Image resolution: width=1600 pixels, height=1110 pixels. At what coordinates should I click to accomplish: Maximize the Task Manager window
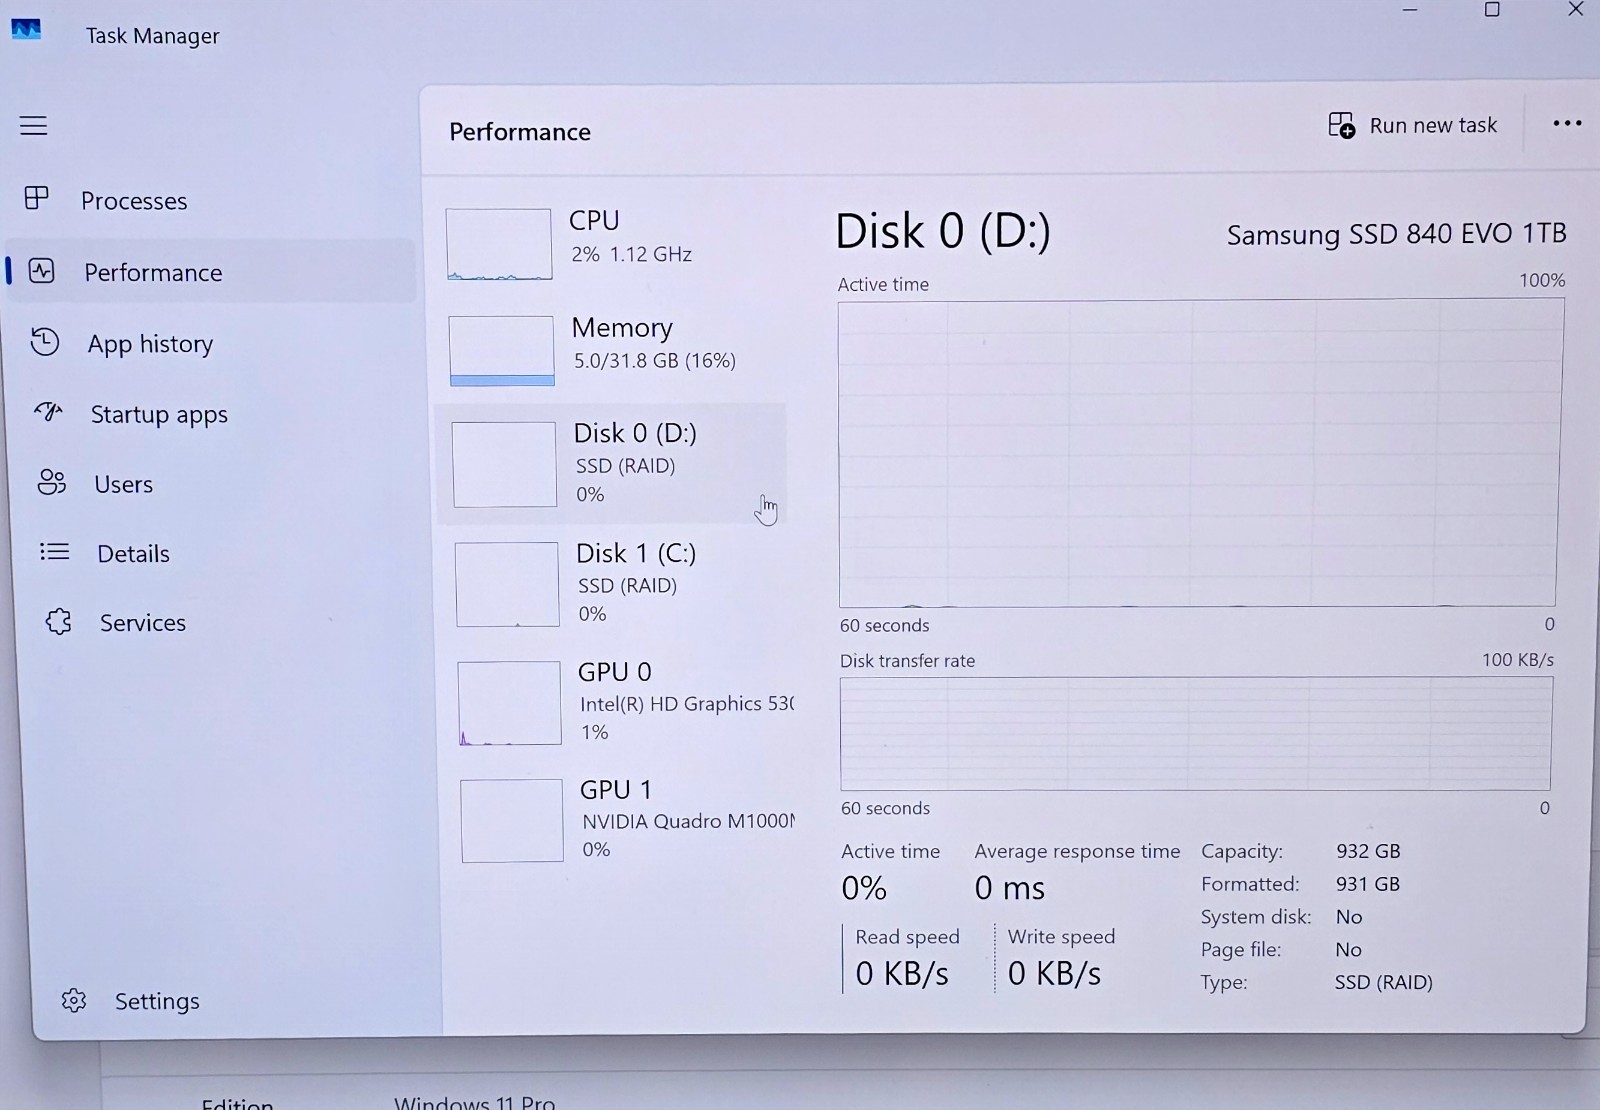tap(1492, 10)
